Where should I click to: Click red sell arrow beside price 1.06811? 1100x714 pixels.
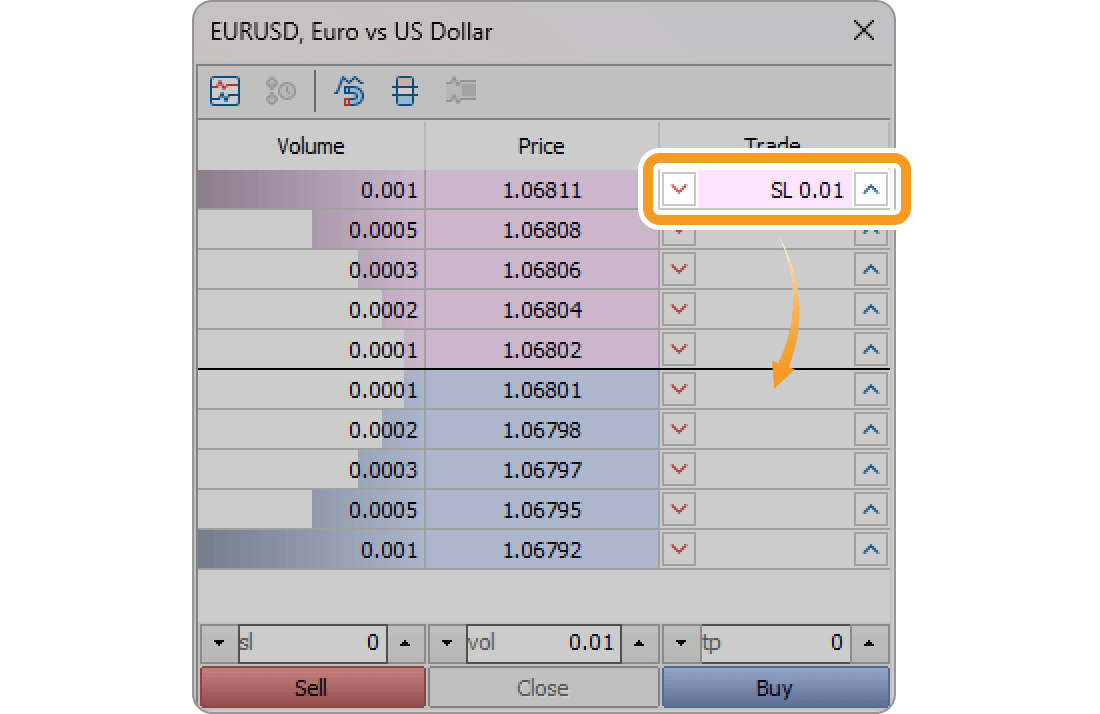[678, 189]
